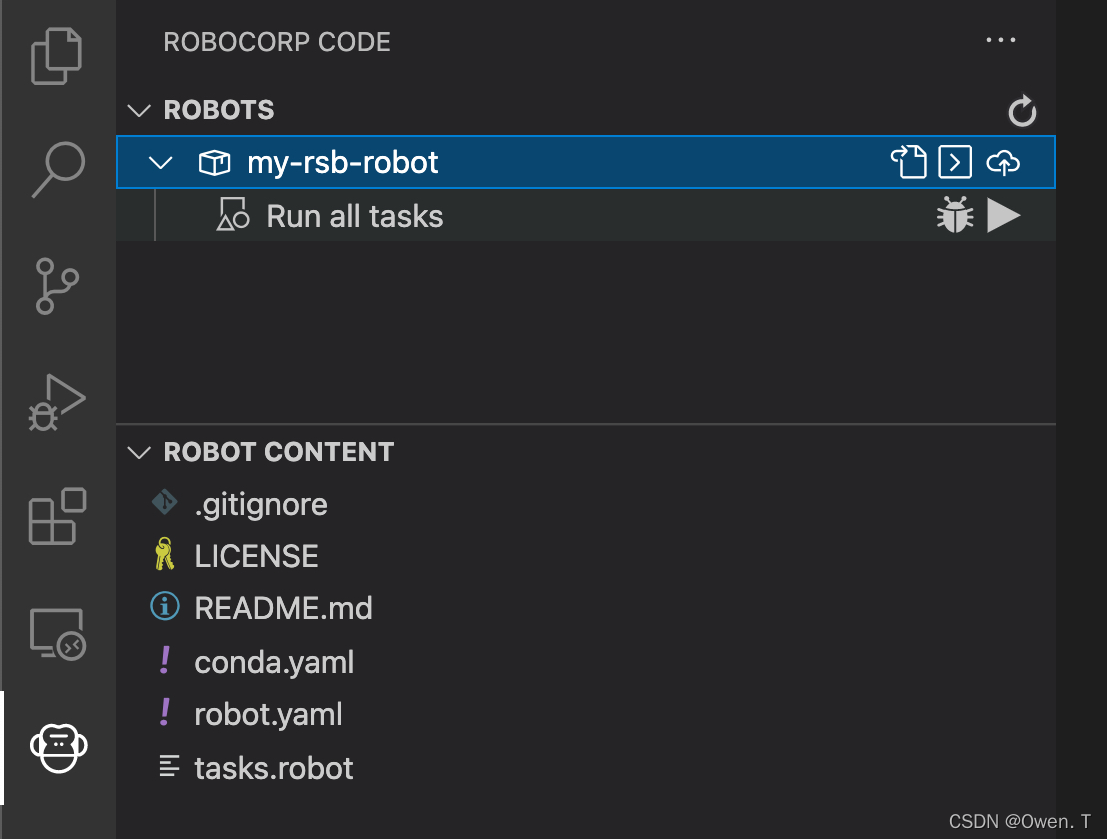Click the Source Control icon
Viewport: 1107px width, 839px height.
pos(56,286)
